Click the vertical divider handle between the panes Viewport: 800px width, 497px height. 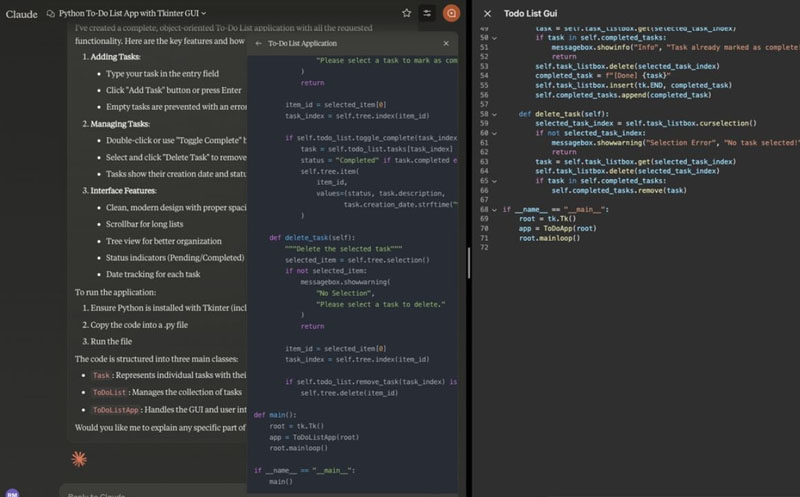tap(468, 263)
